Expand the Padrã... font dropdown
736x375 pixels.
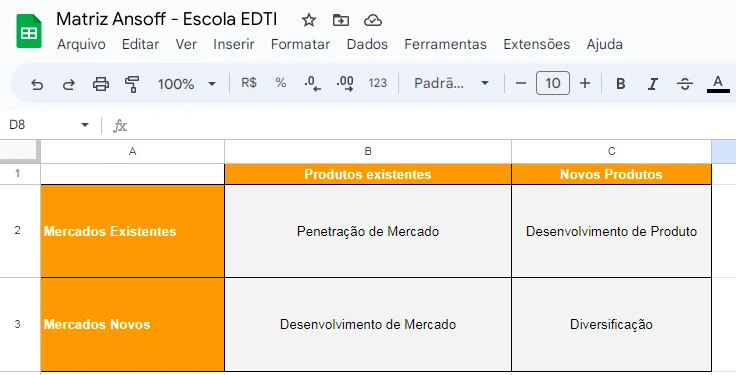click(451, 84)
